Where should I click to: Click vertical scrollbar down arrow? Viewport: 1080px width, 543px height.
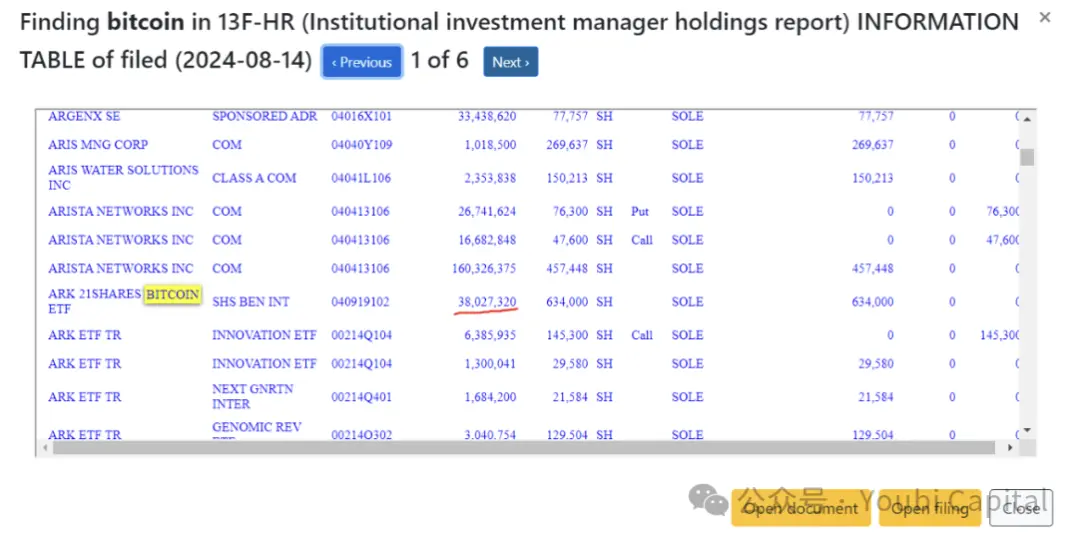click(x=1027, y=430)
